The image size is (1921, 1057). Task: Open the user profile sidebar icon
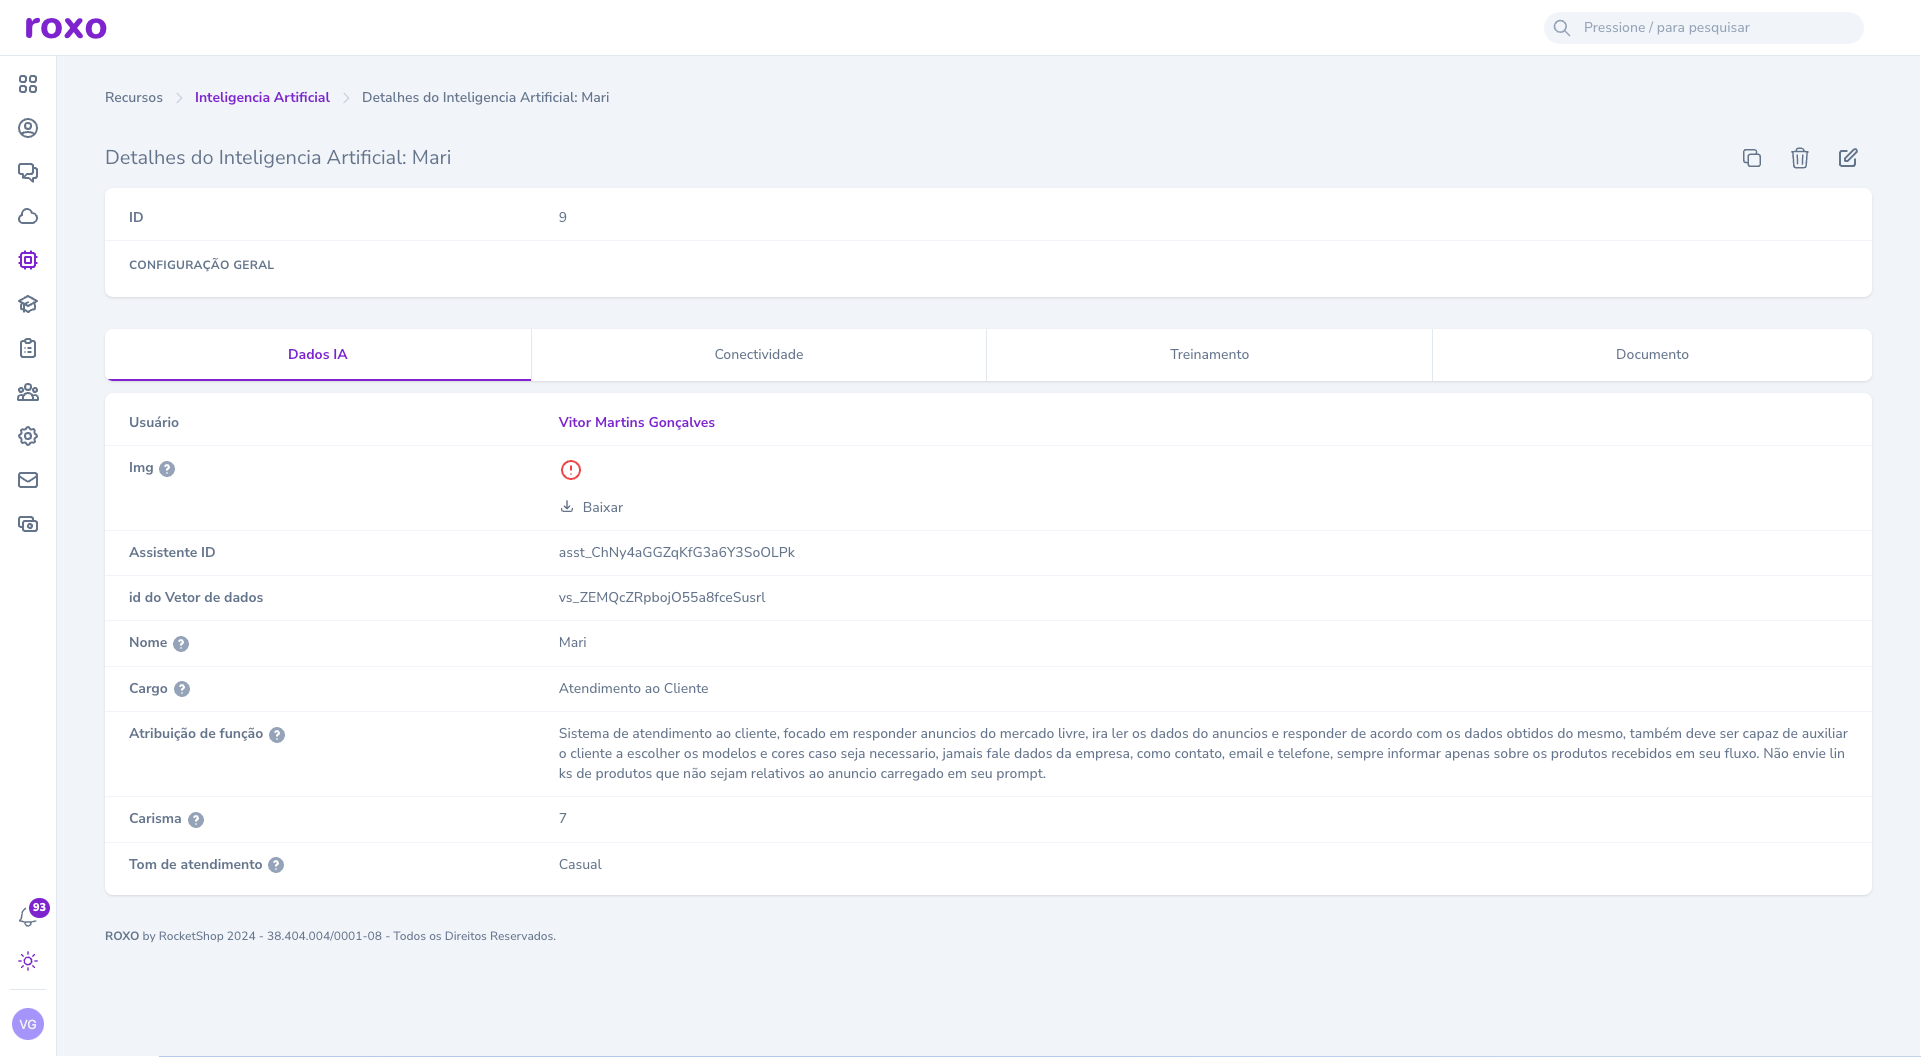[28, 128]
